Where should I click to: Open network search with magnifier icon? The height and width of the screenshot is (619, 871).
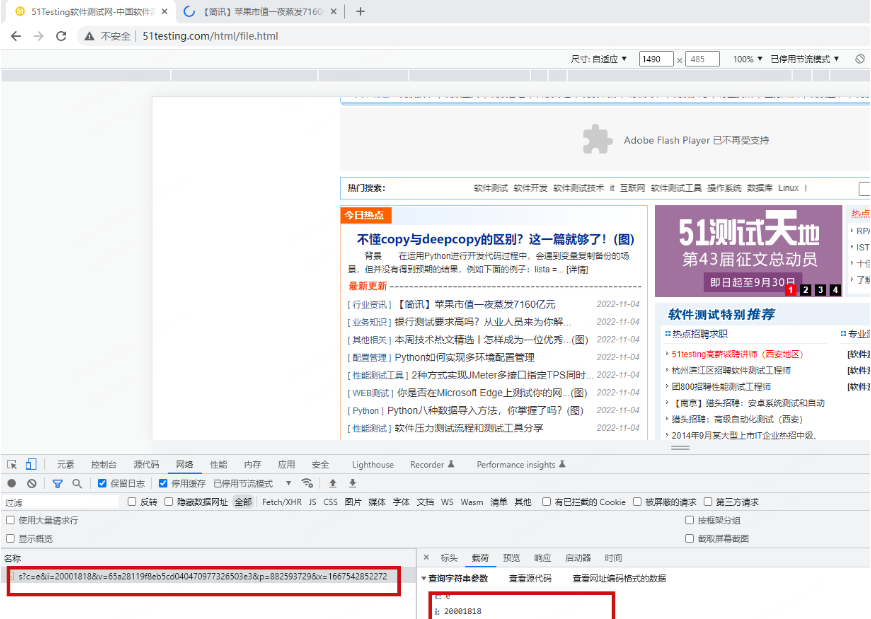pyautogui.click(x=77, y=483)
